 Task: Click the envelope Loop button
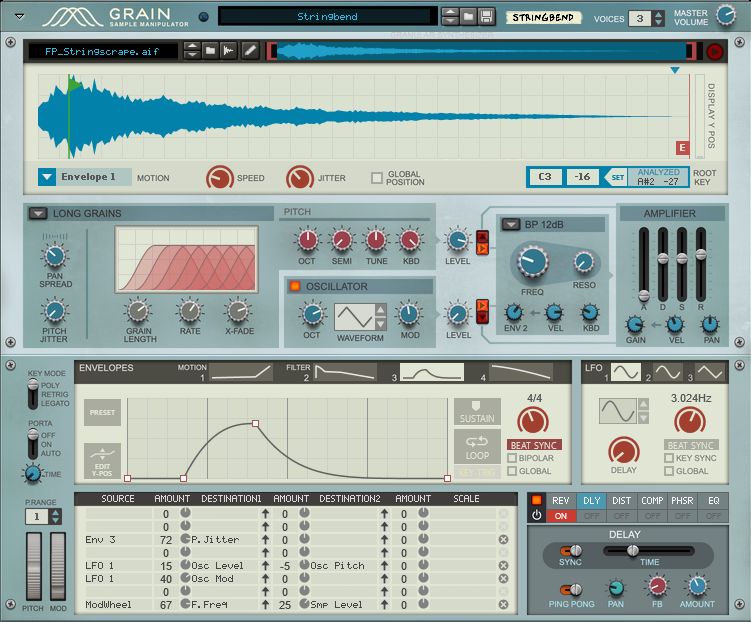click(x=477, y=447)
